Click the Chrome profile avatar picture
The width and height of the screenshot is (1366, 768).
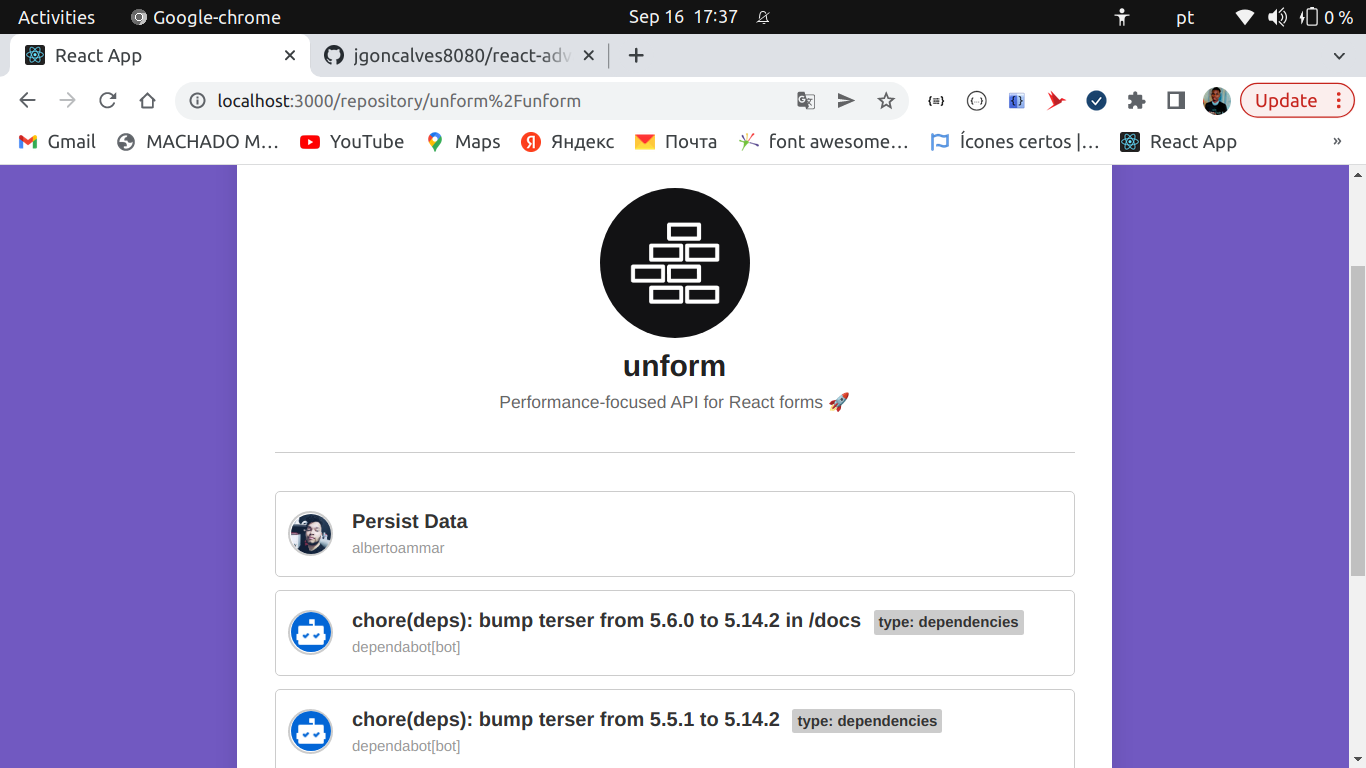pyautogui.click(x=1217, y=101)
